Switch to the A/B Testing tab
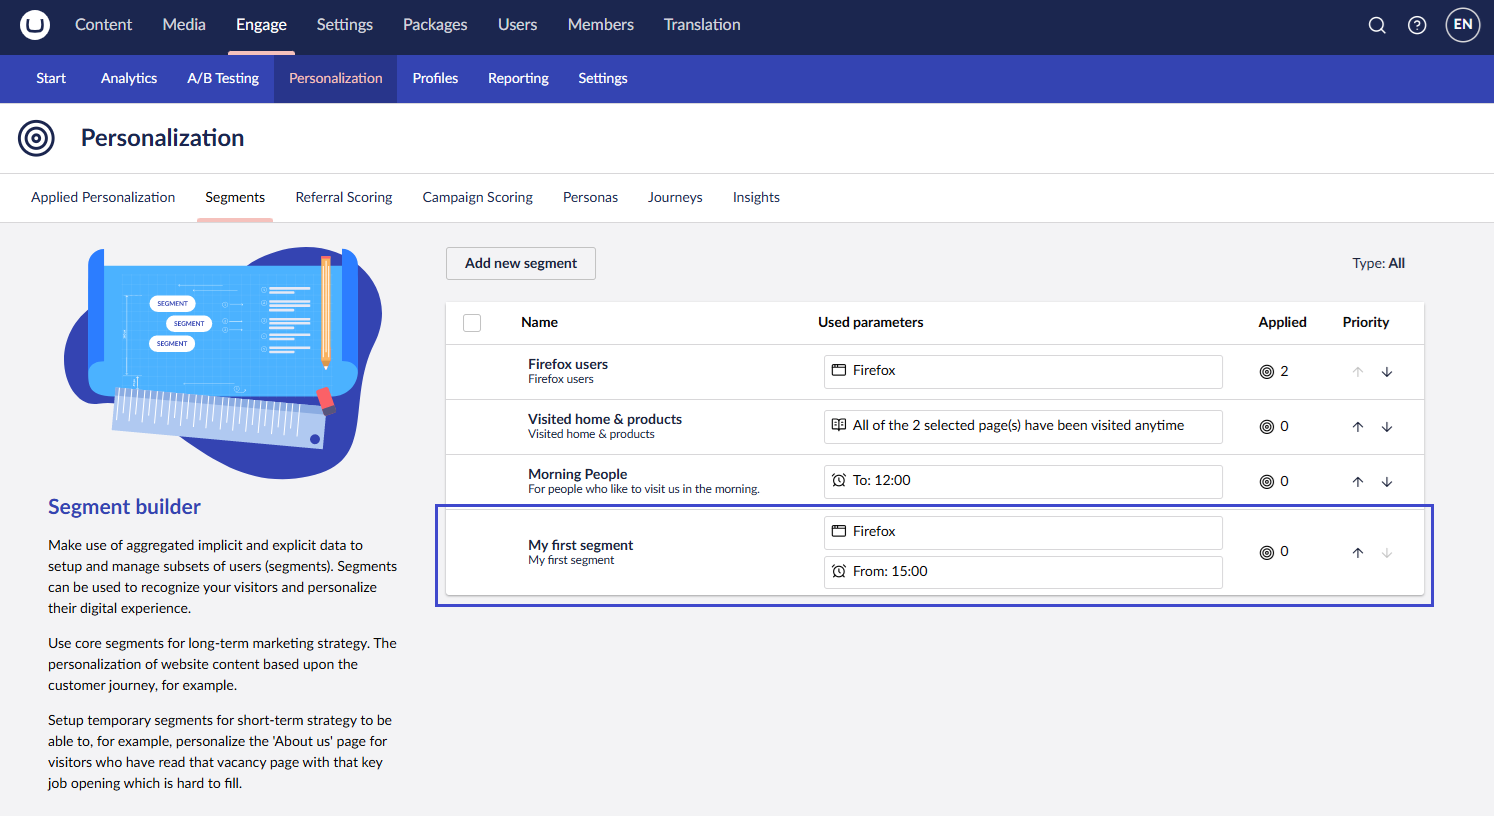 pyautogui.click(x=222, y=78)
